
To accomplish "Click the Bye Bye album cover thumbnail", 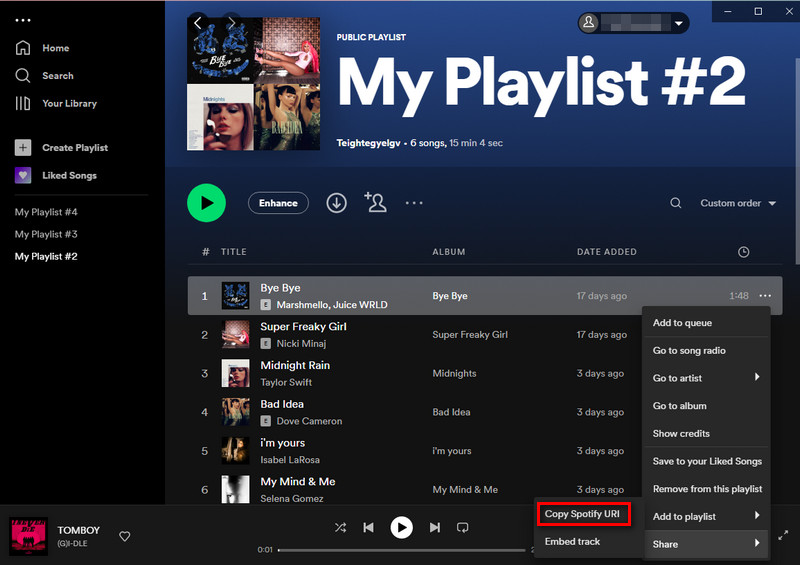I will (235, 296).
